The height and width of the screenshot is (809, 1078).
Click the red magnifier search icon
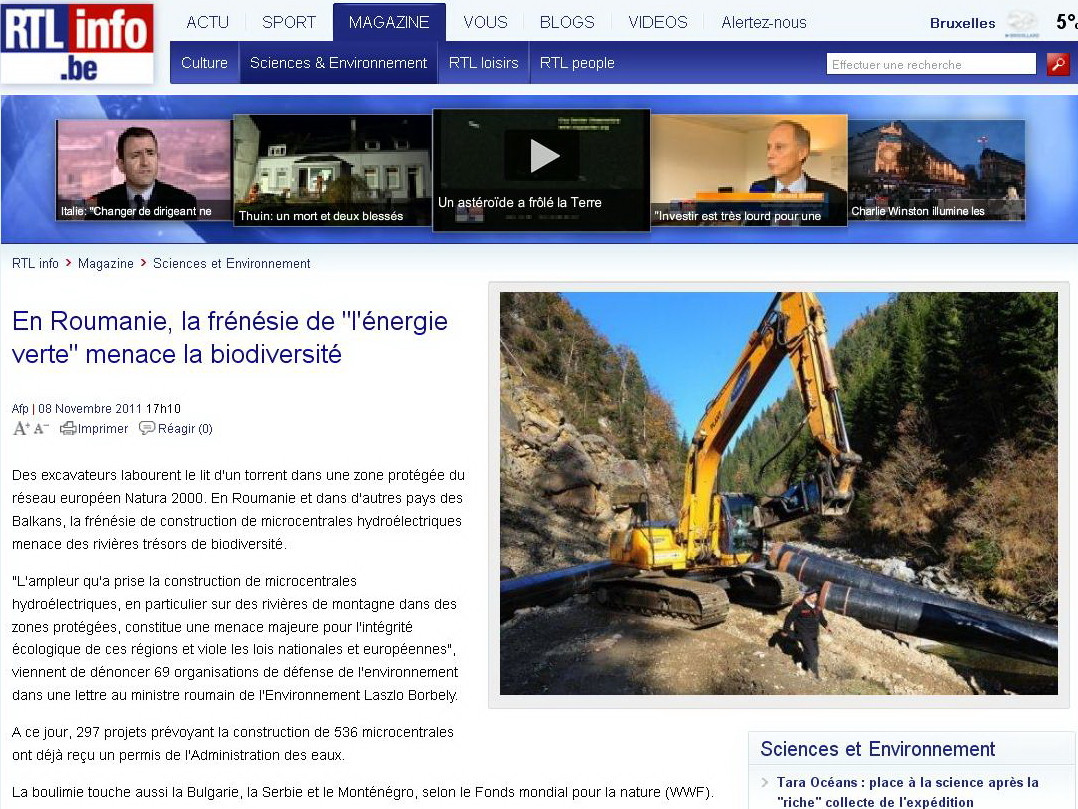pos(1058,63)
